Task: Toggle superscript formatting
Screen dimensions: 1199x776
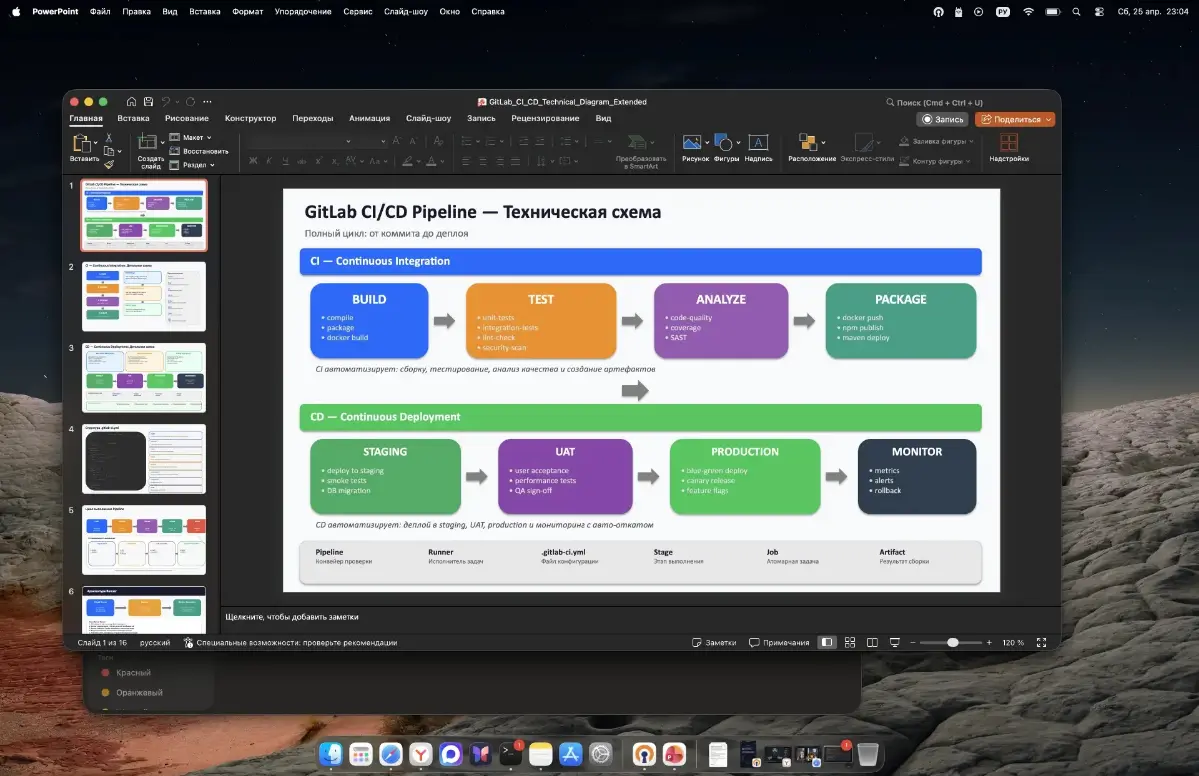Action: click(318, 161)
